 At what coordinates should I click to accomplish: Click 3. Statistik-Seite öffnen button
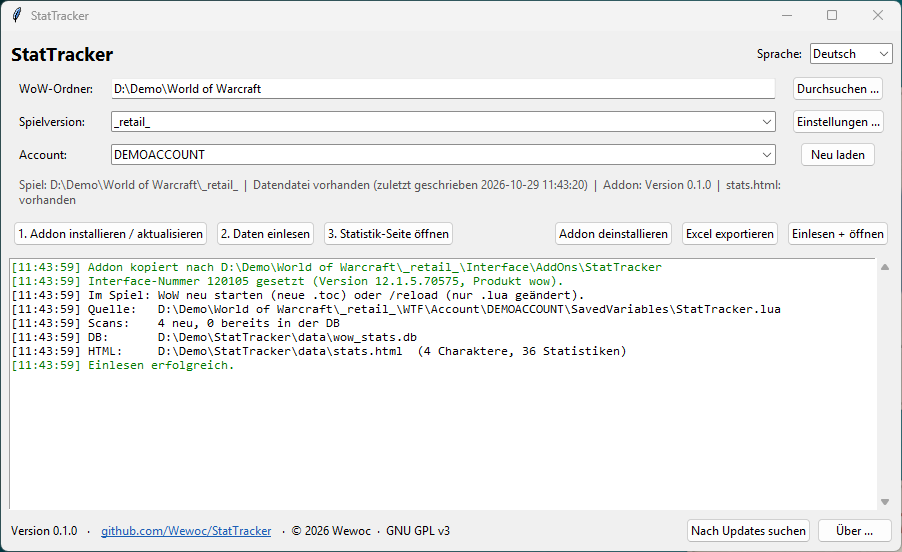click(388, 234)
